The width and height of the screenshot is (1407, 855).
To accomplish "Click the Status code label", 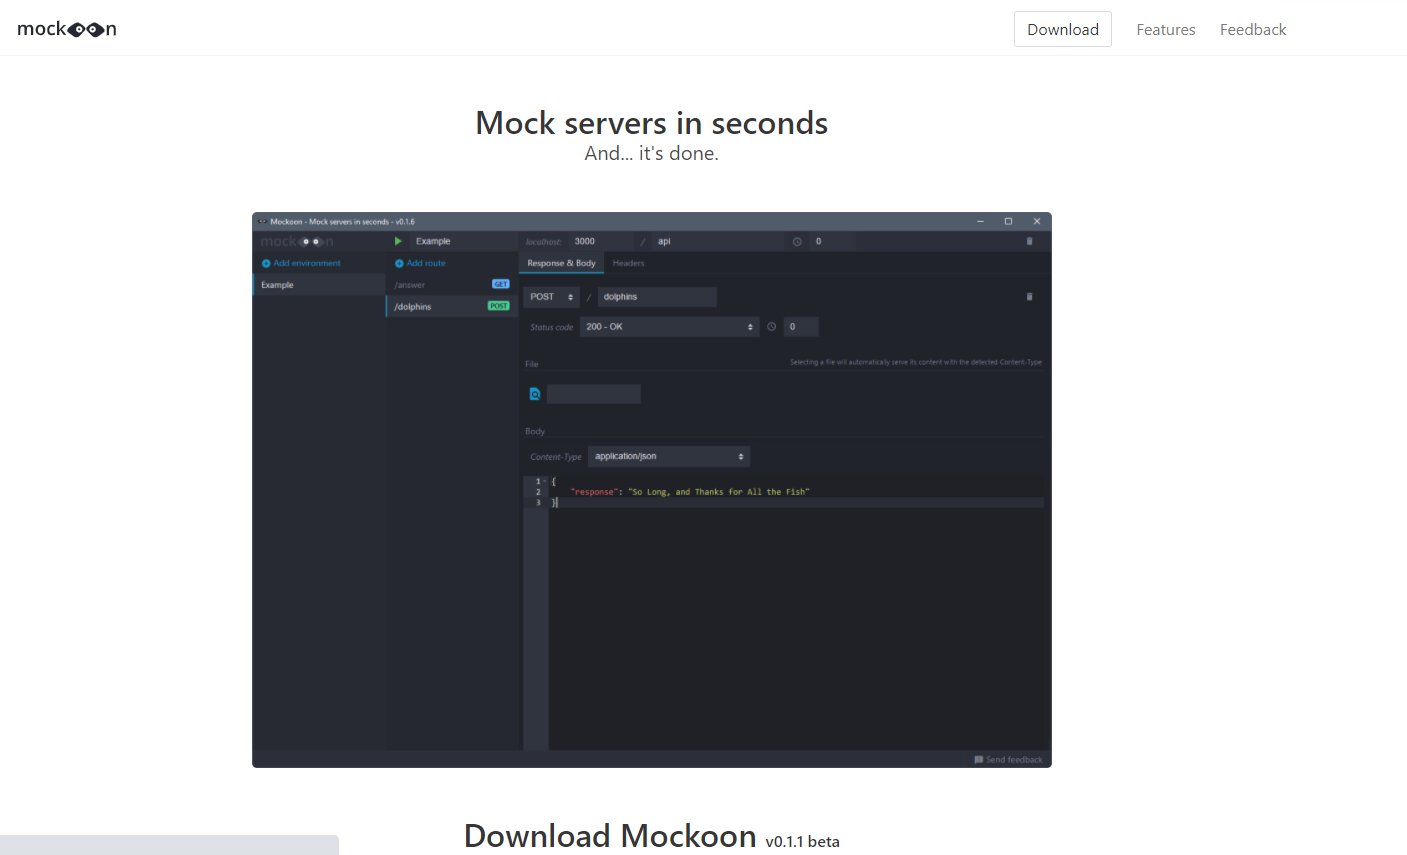I will tap(551, 327).
